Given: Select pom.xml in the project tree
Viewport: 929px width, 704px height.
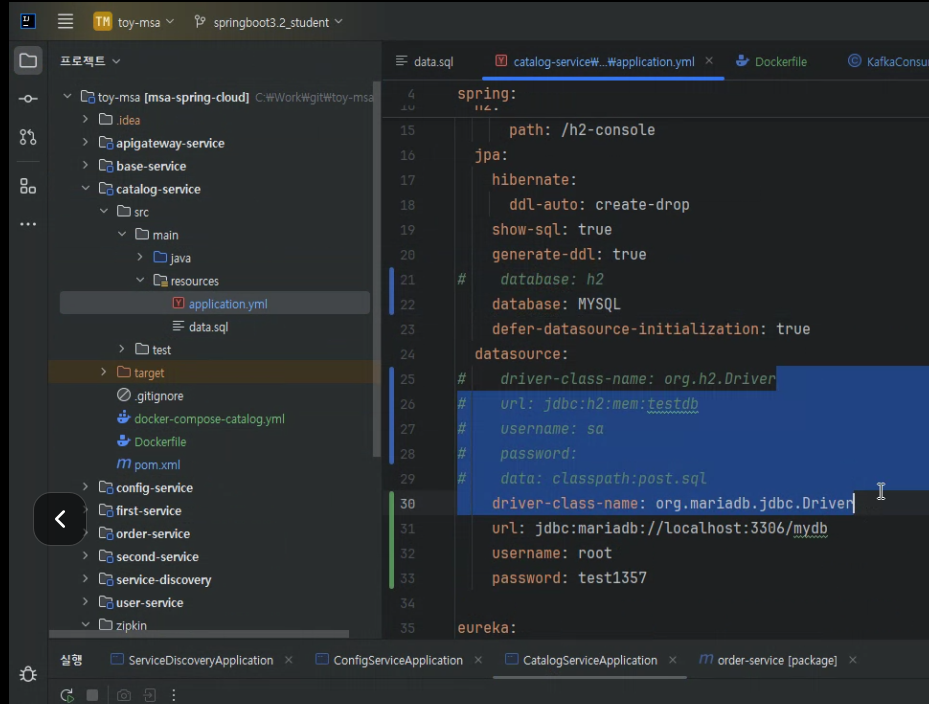Looking at the screenshot, I should 157,465.
